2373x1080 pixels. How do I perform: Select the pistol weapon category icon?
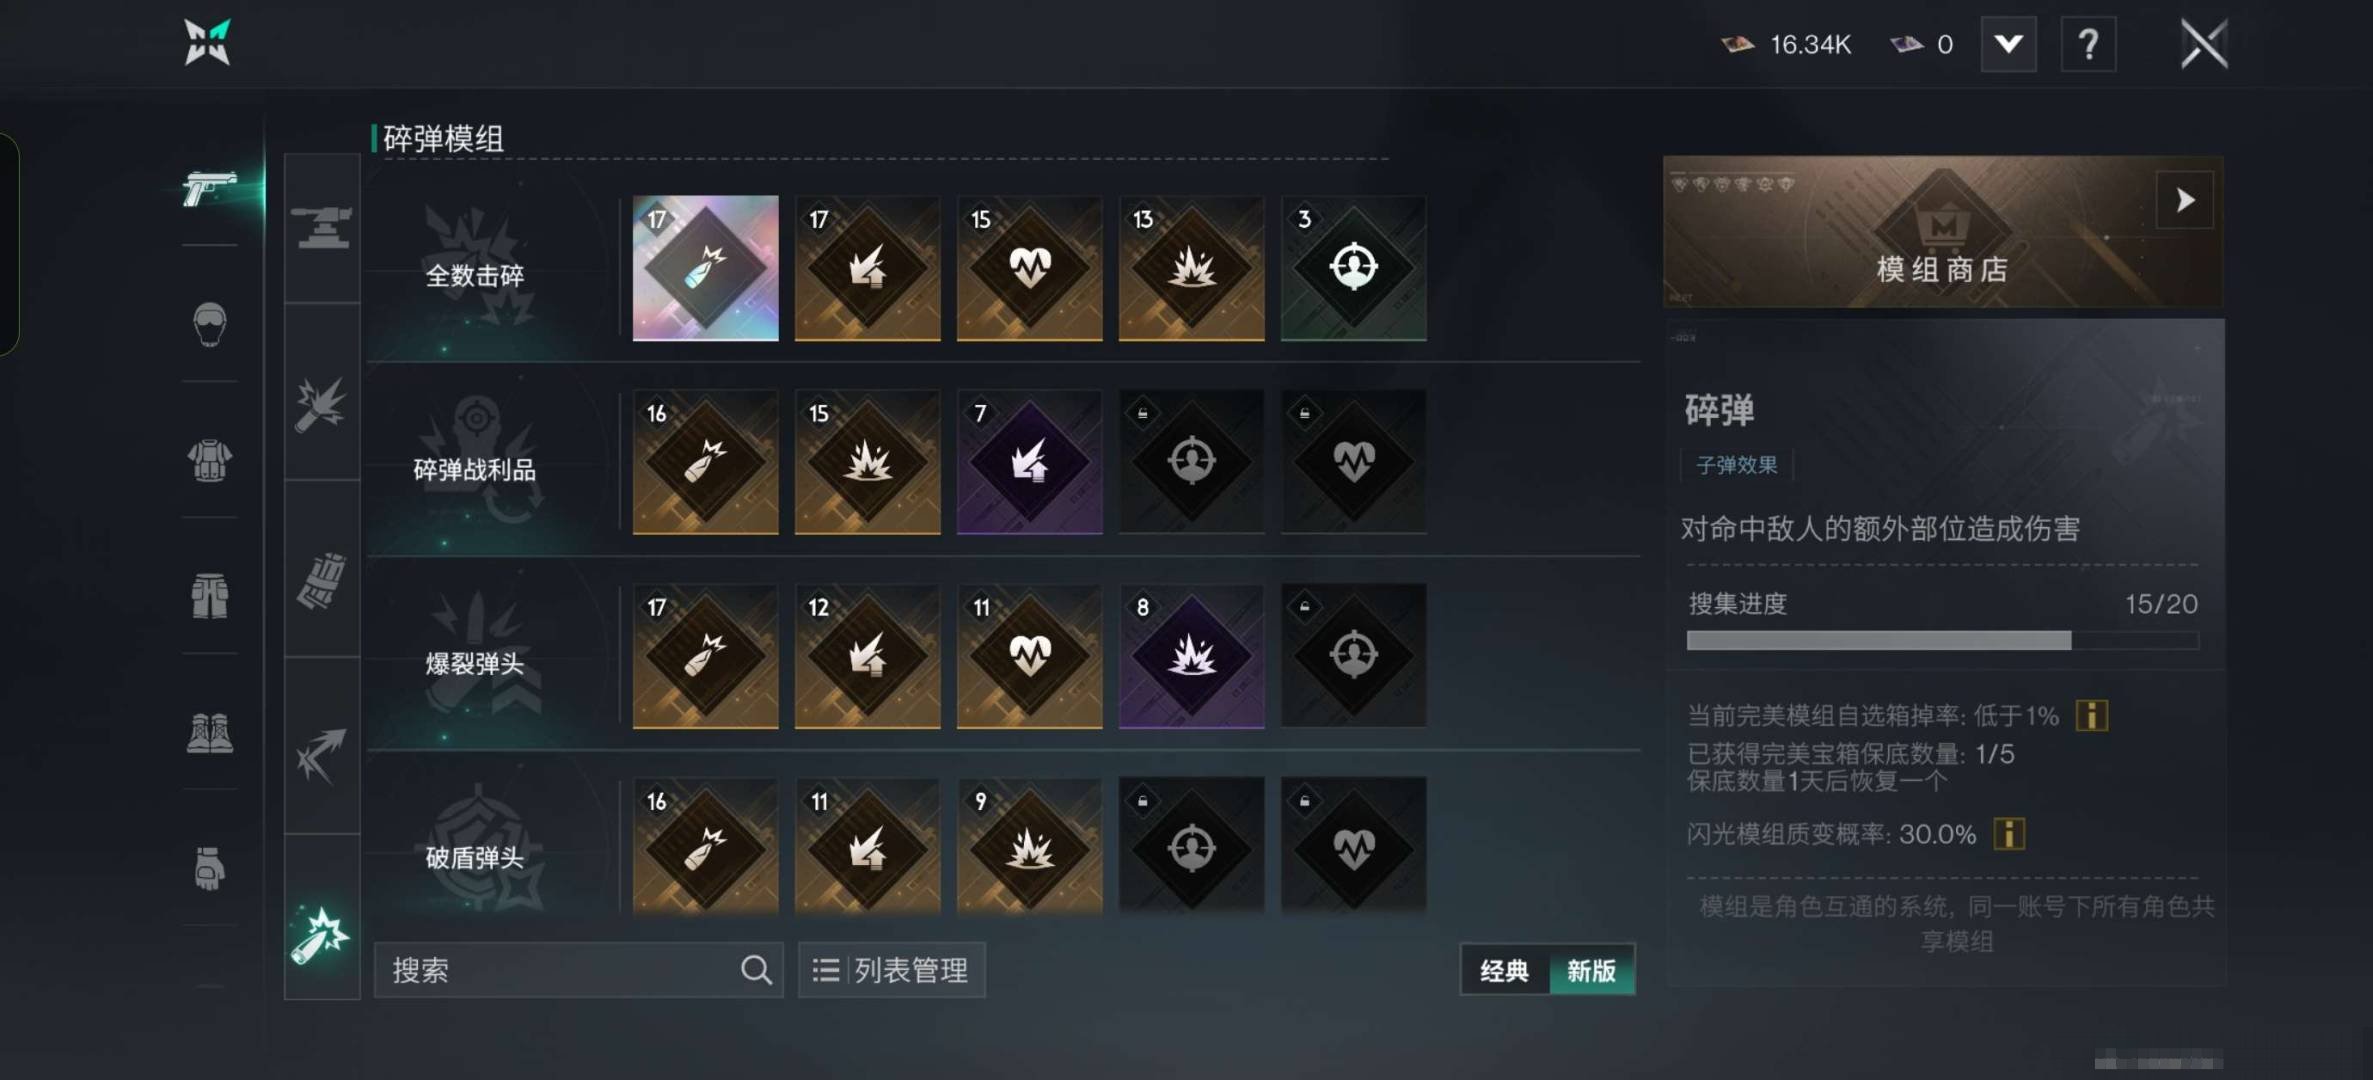(x=209, y=188)
